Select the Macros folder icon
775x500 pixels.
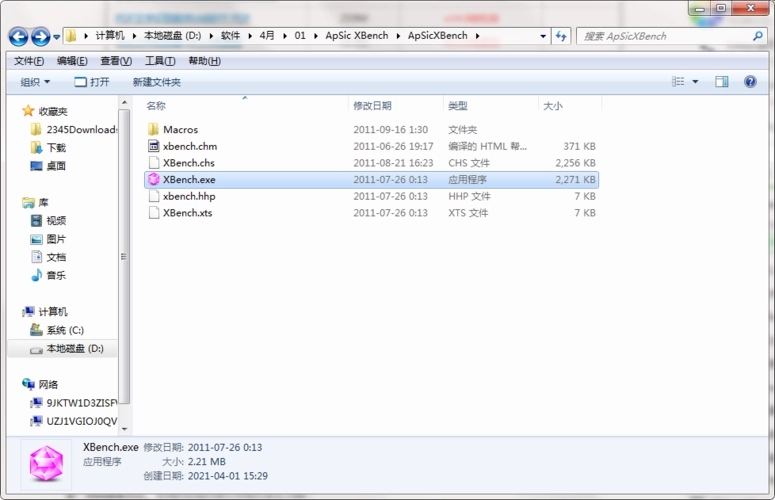154,129
